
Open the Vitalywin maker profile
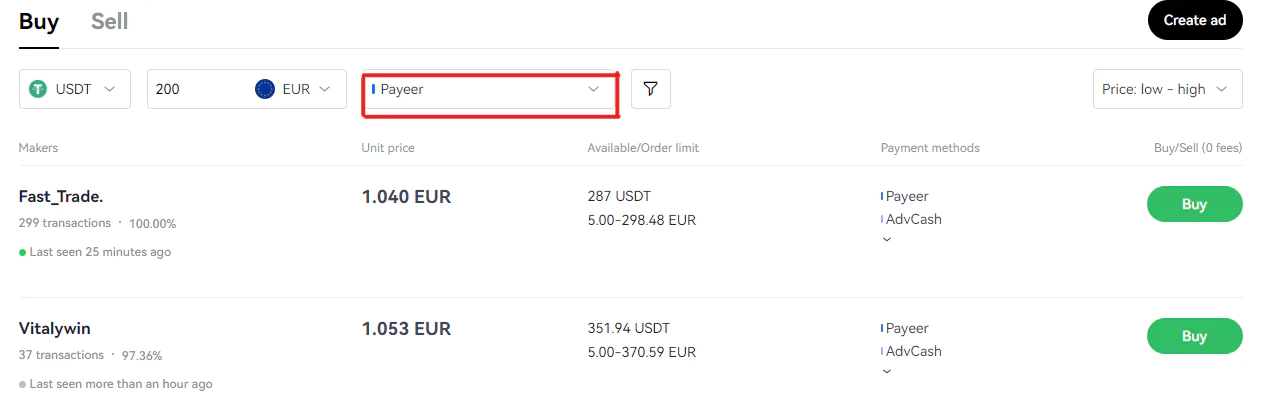click(x=55, y=328)
